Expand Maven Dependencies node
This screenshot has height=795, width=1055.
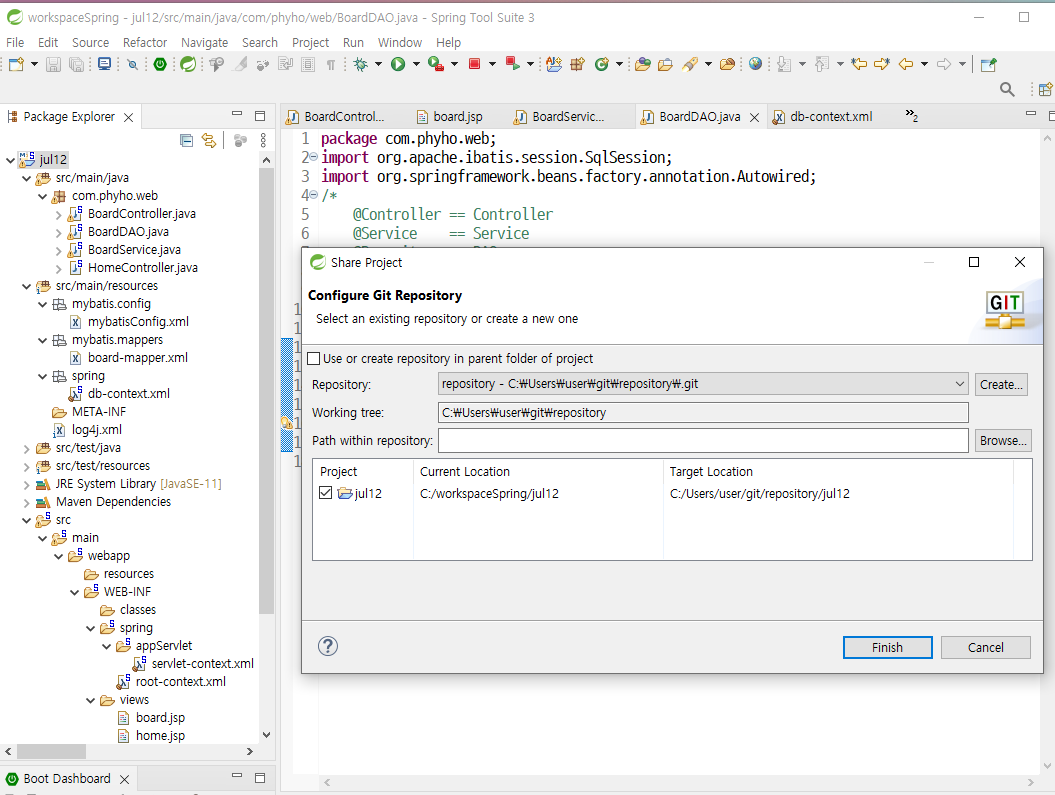tap(26, 502)
